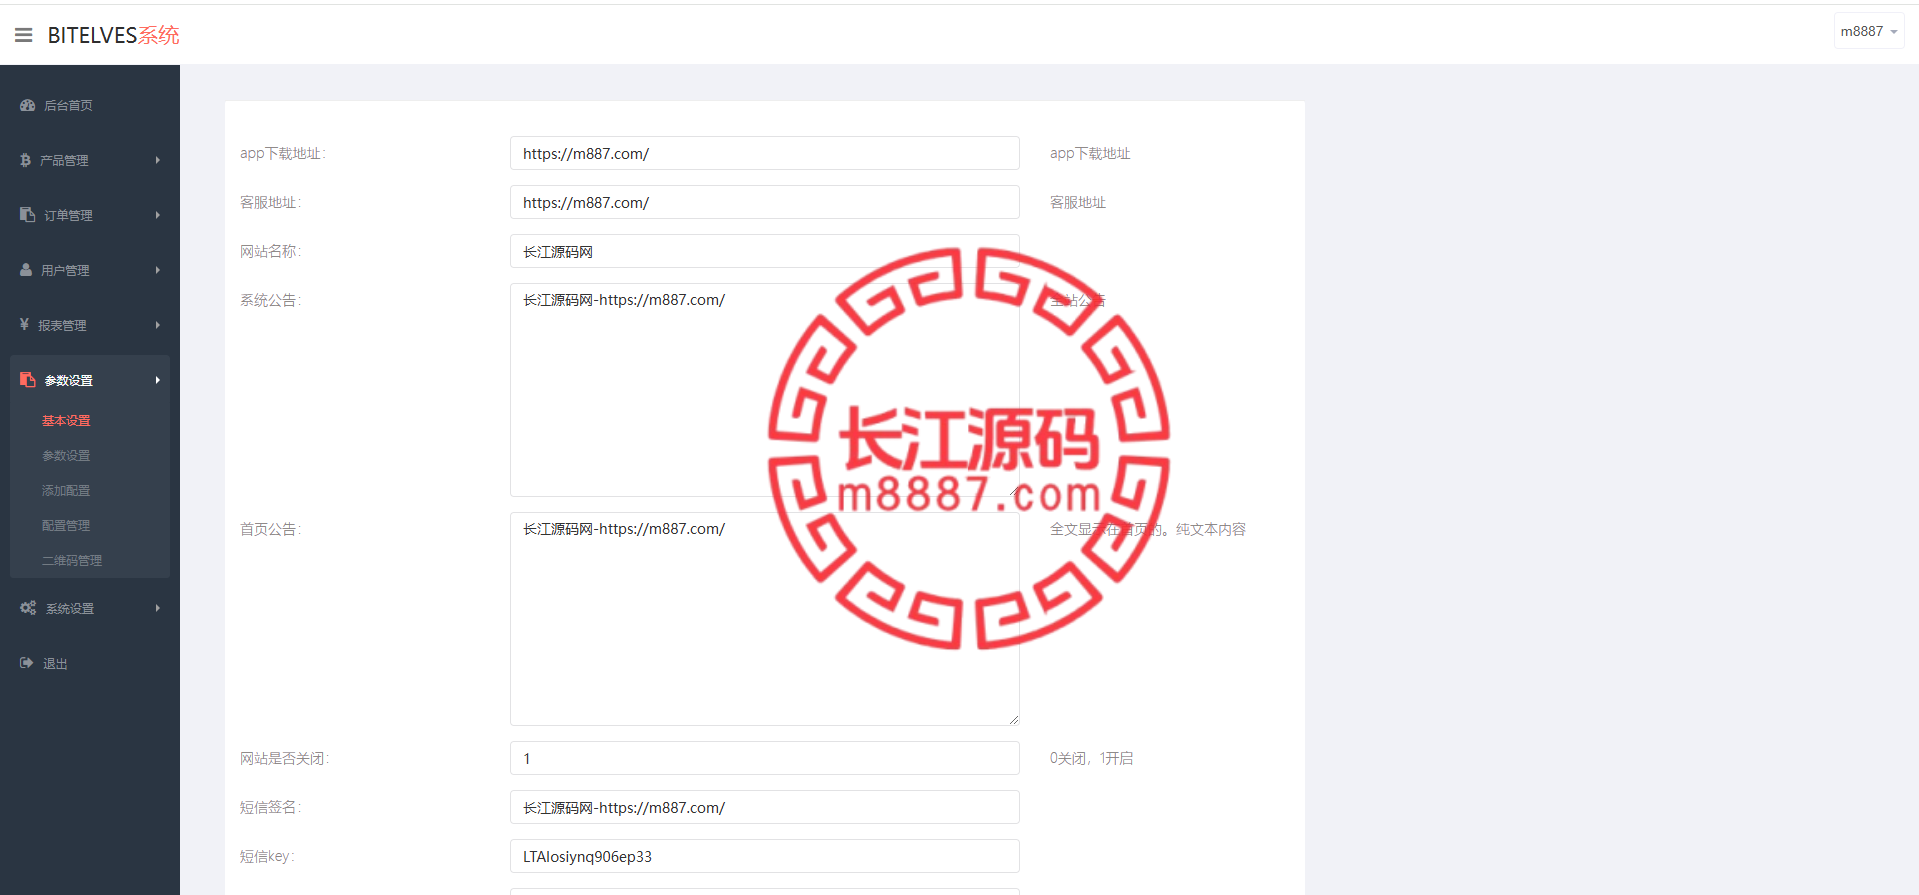Image resolution: width=1919 pixels, height=895 pixels.
Task: Click the document icon beside 订单管理
Action: (x=27, y=215)
